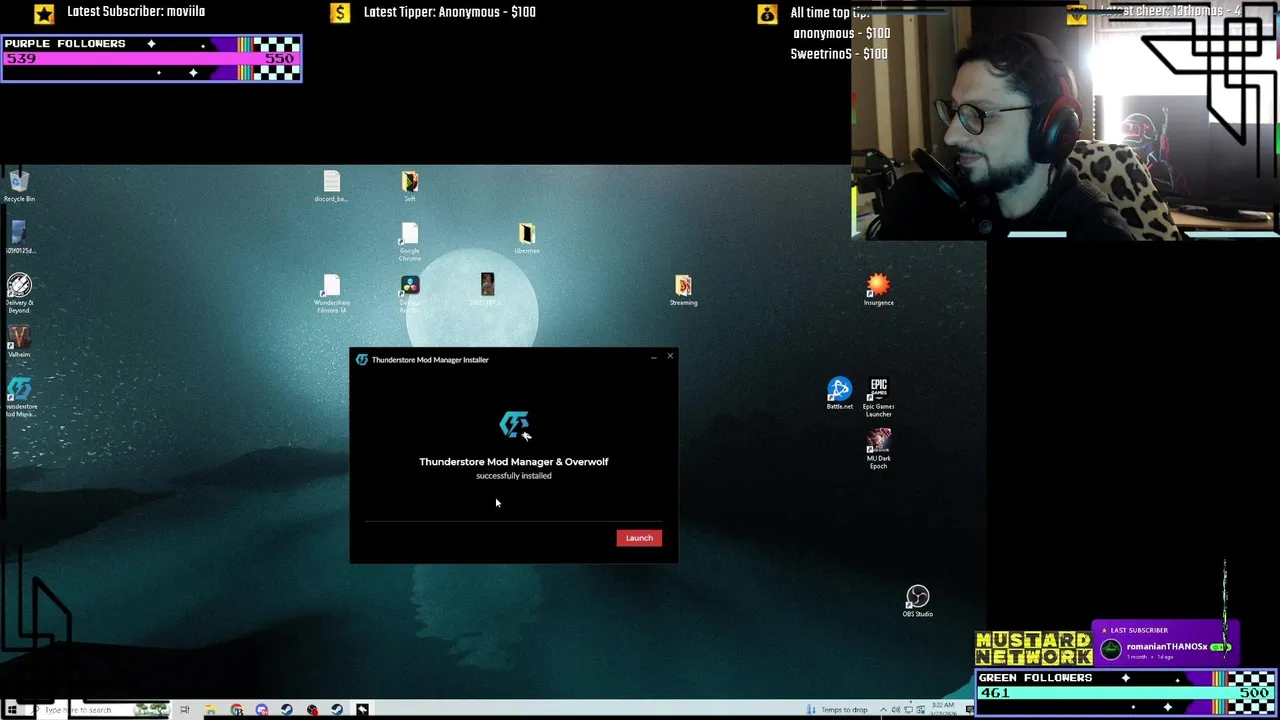1280x720 pixels.
Task: Click the weather widget 'Temps to drop'
Action: pyautogui.click(x=838, y=710)
